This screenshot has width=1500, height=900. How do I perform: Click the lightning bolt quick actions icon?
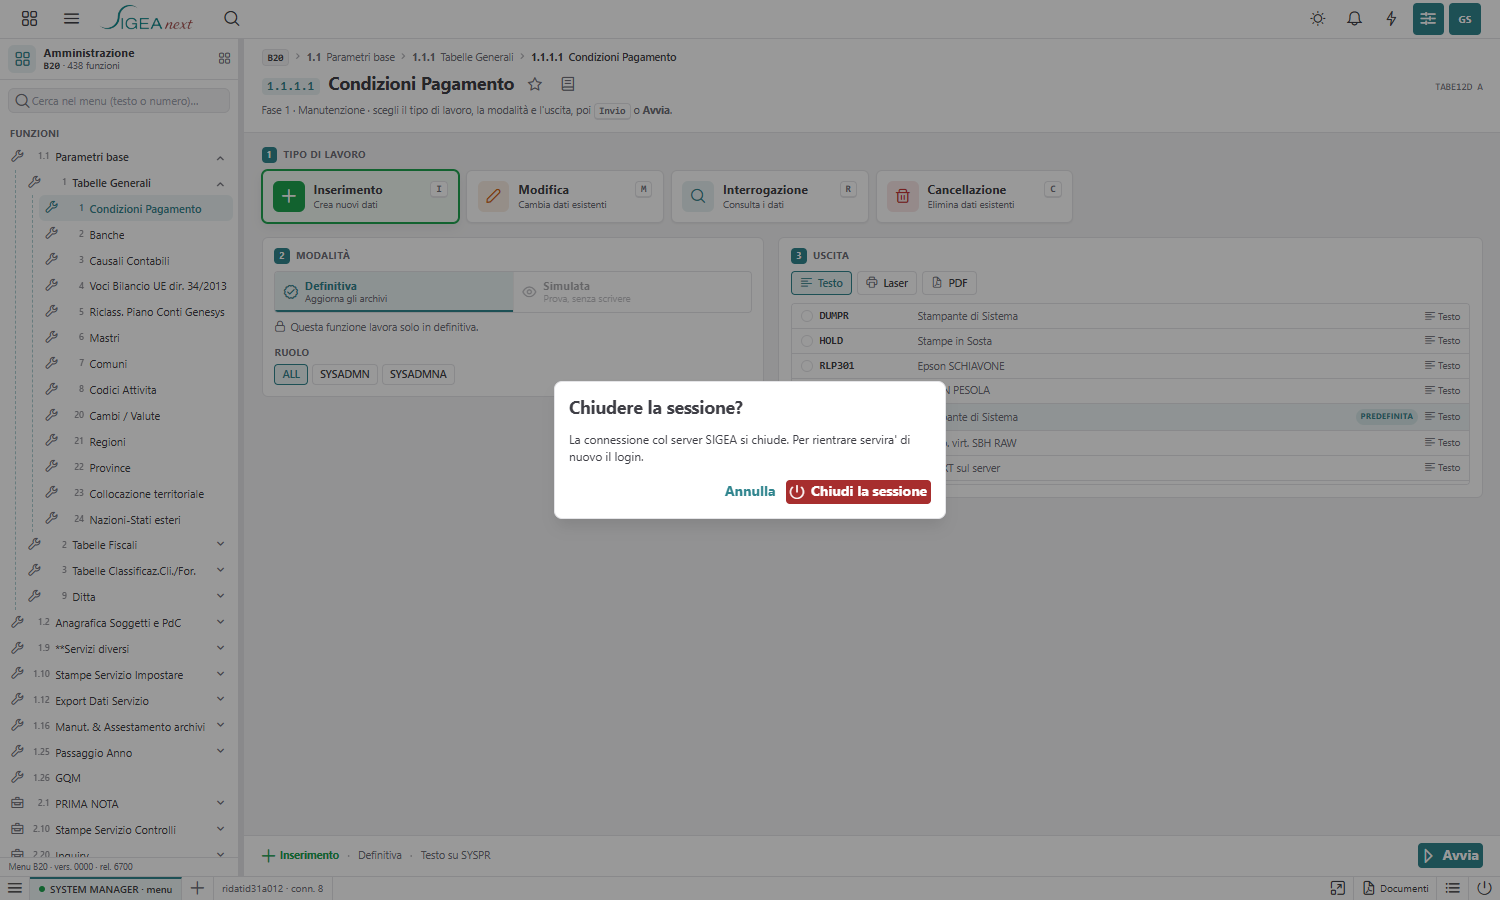[x=1391, y=19]
